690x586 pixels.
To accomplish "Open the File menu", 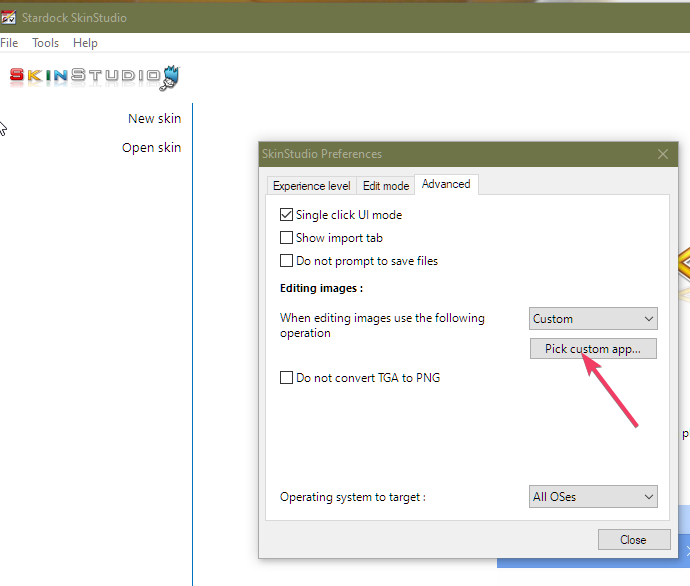I will [x=9, y=43].
